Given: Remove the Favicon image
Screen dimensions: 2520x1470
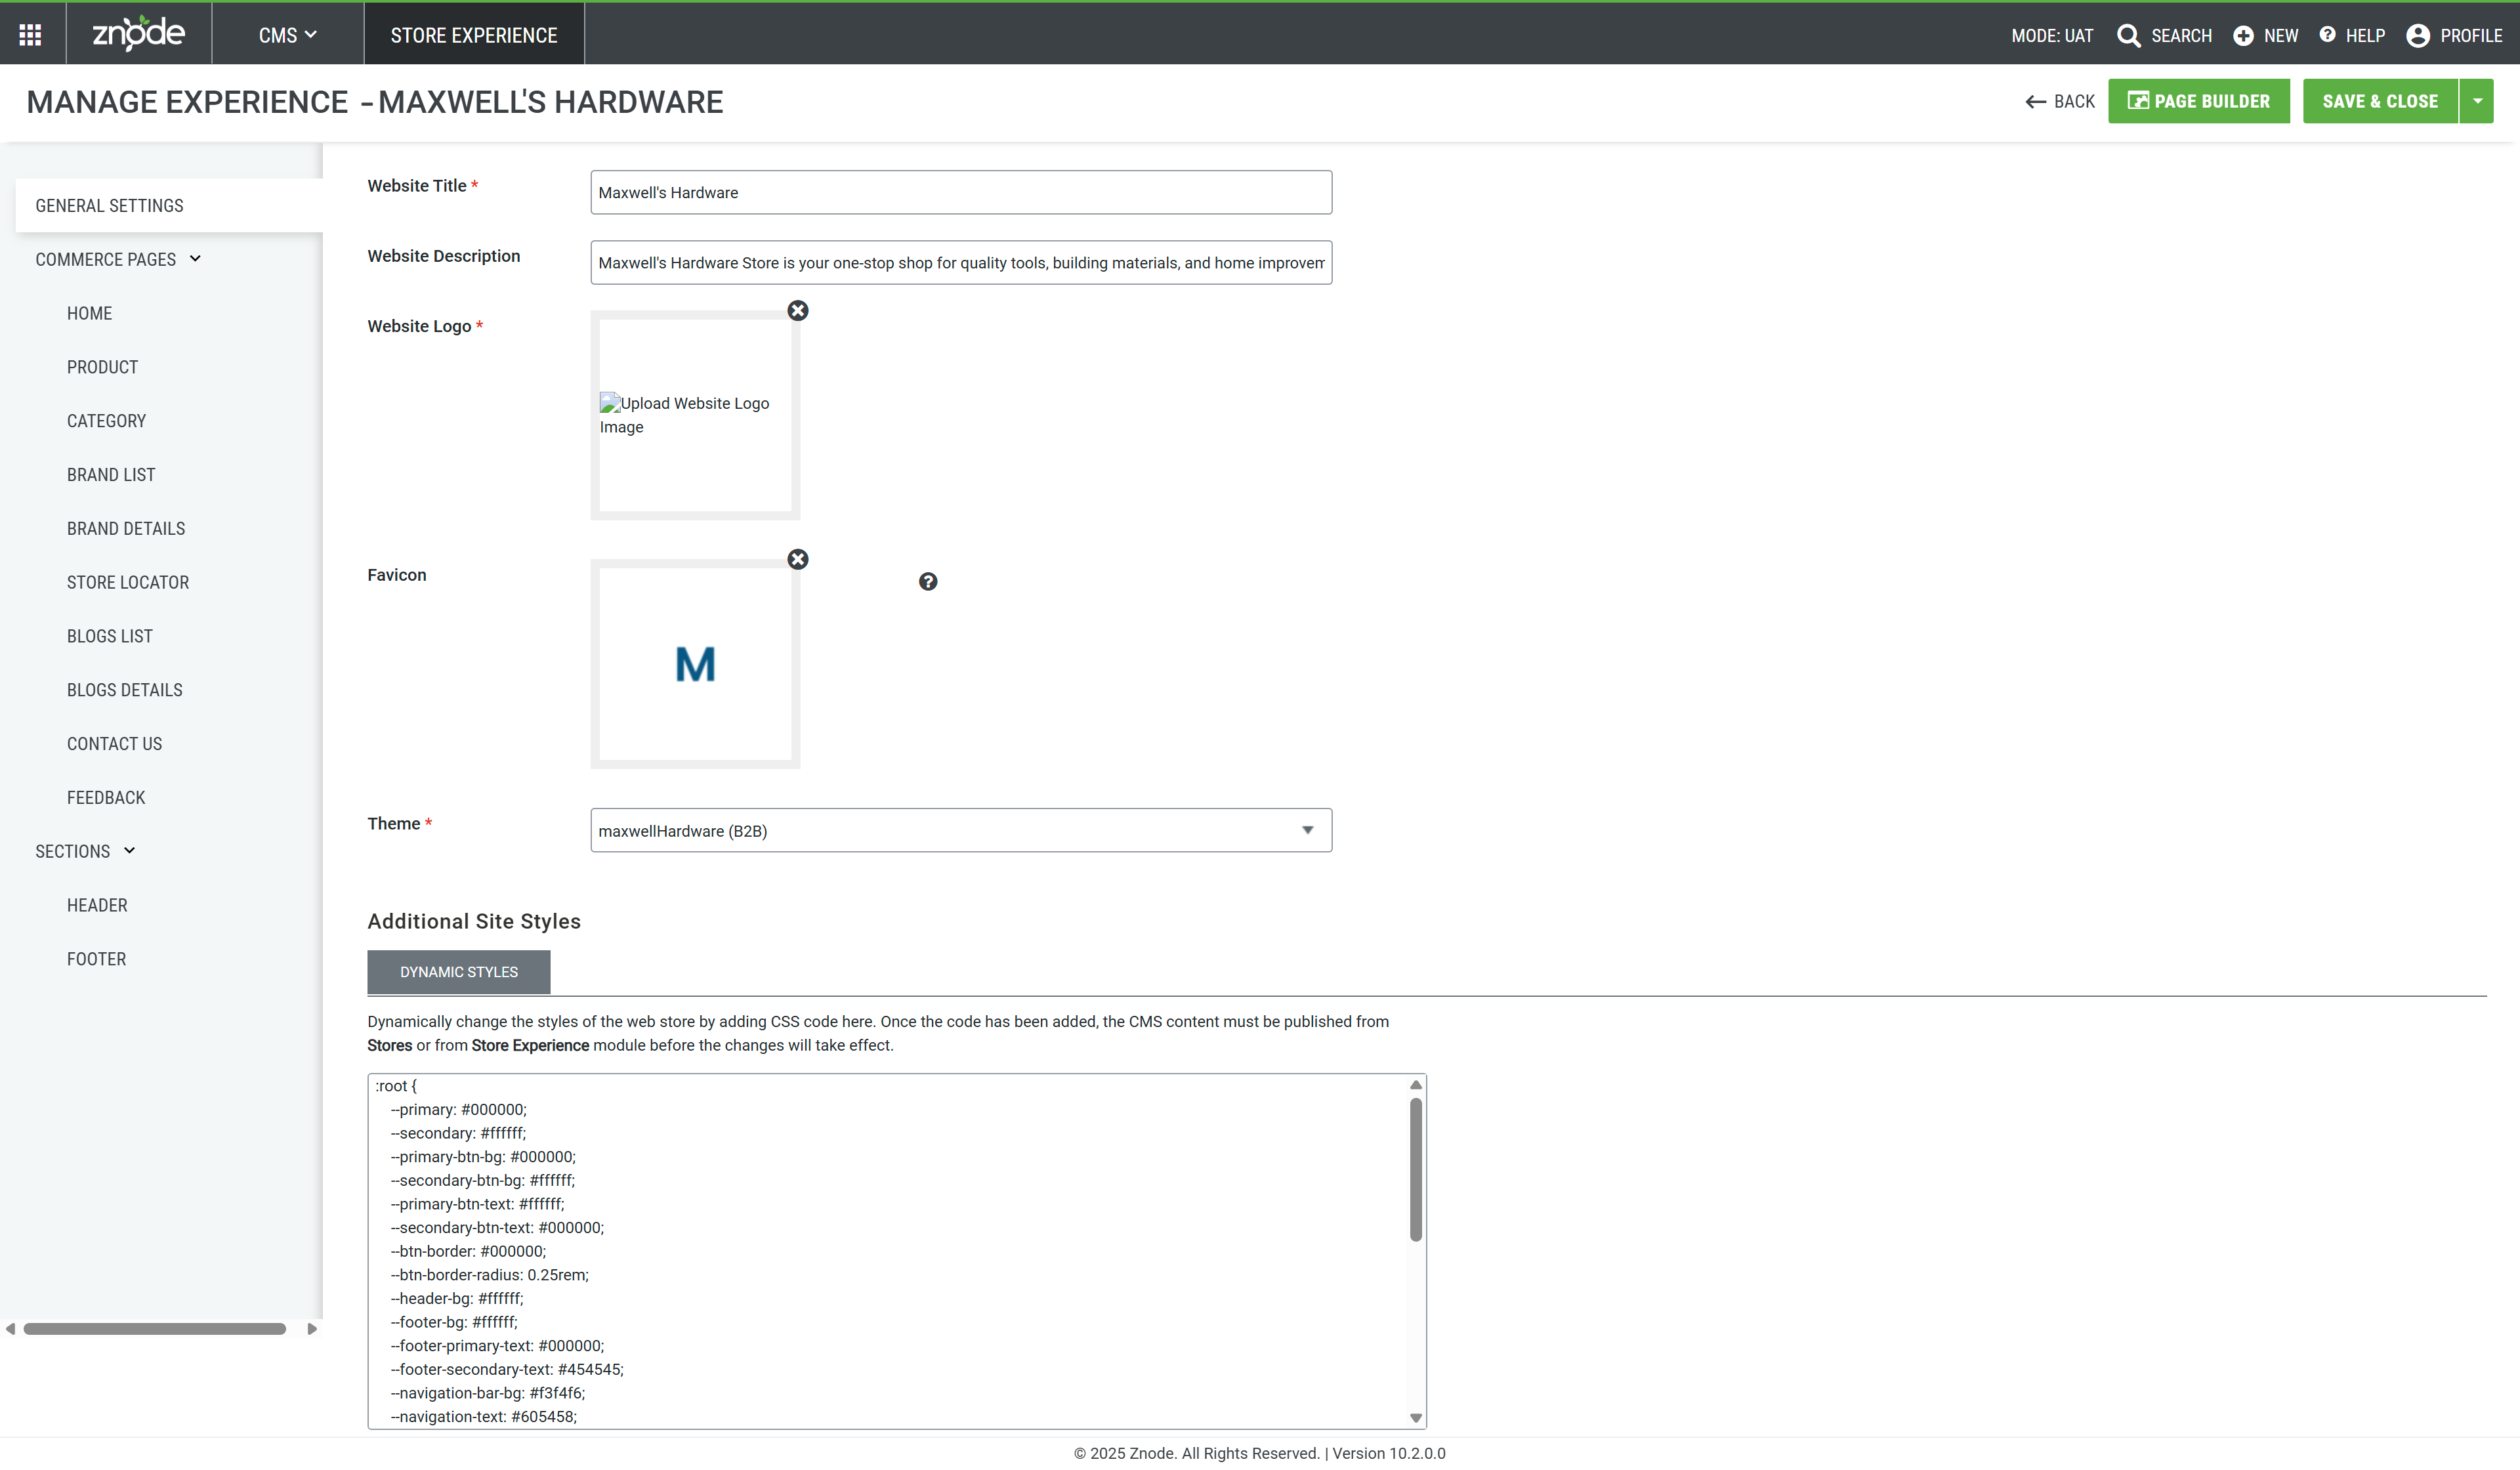Looking at the screenshot, I should click(797, 560).
